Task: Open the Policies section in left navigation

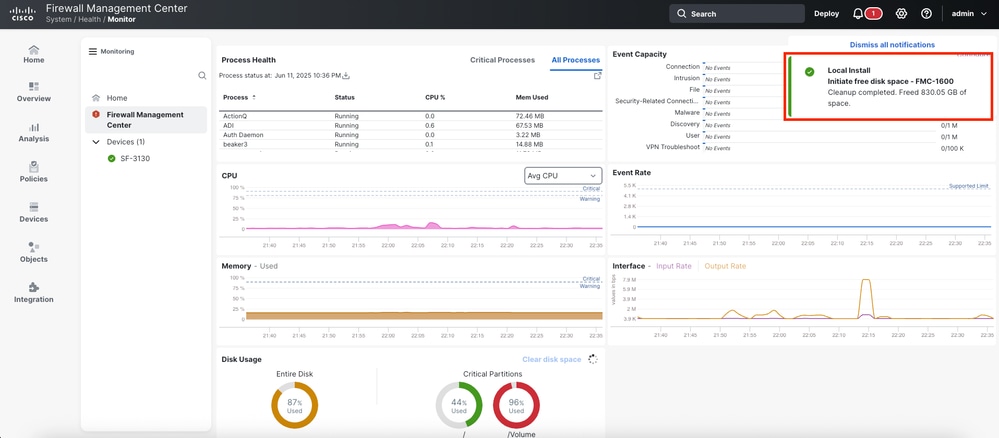Action: (x=34, y=172)
